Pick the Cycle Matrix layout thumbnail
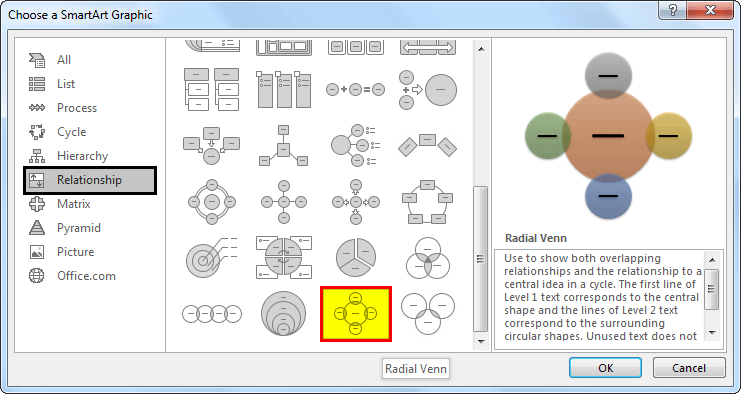Viewport: 741px width, 394px height. [284, 258]
